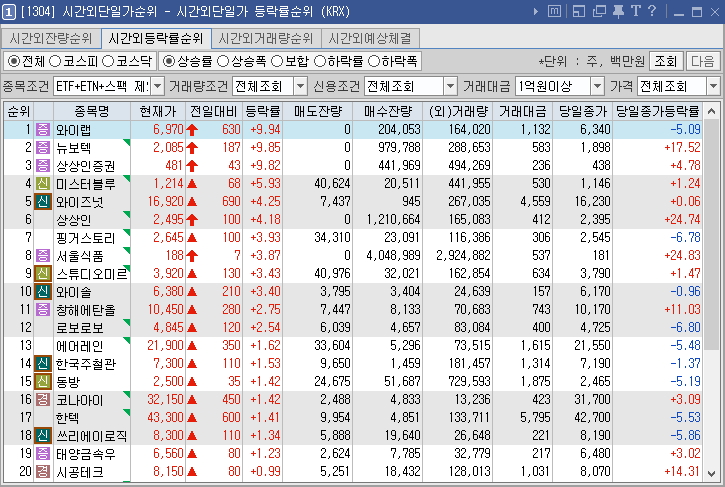Click the 신 badge of 와이즈넛
725x487 pixels.
[43, 202]
